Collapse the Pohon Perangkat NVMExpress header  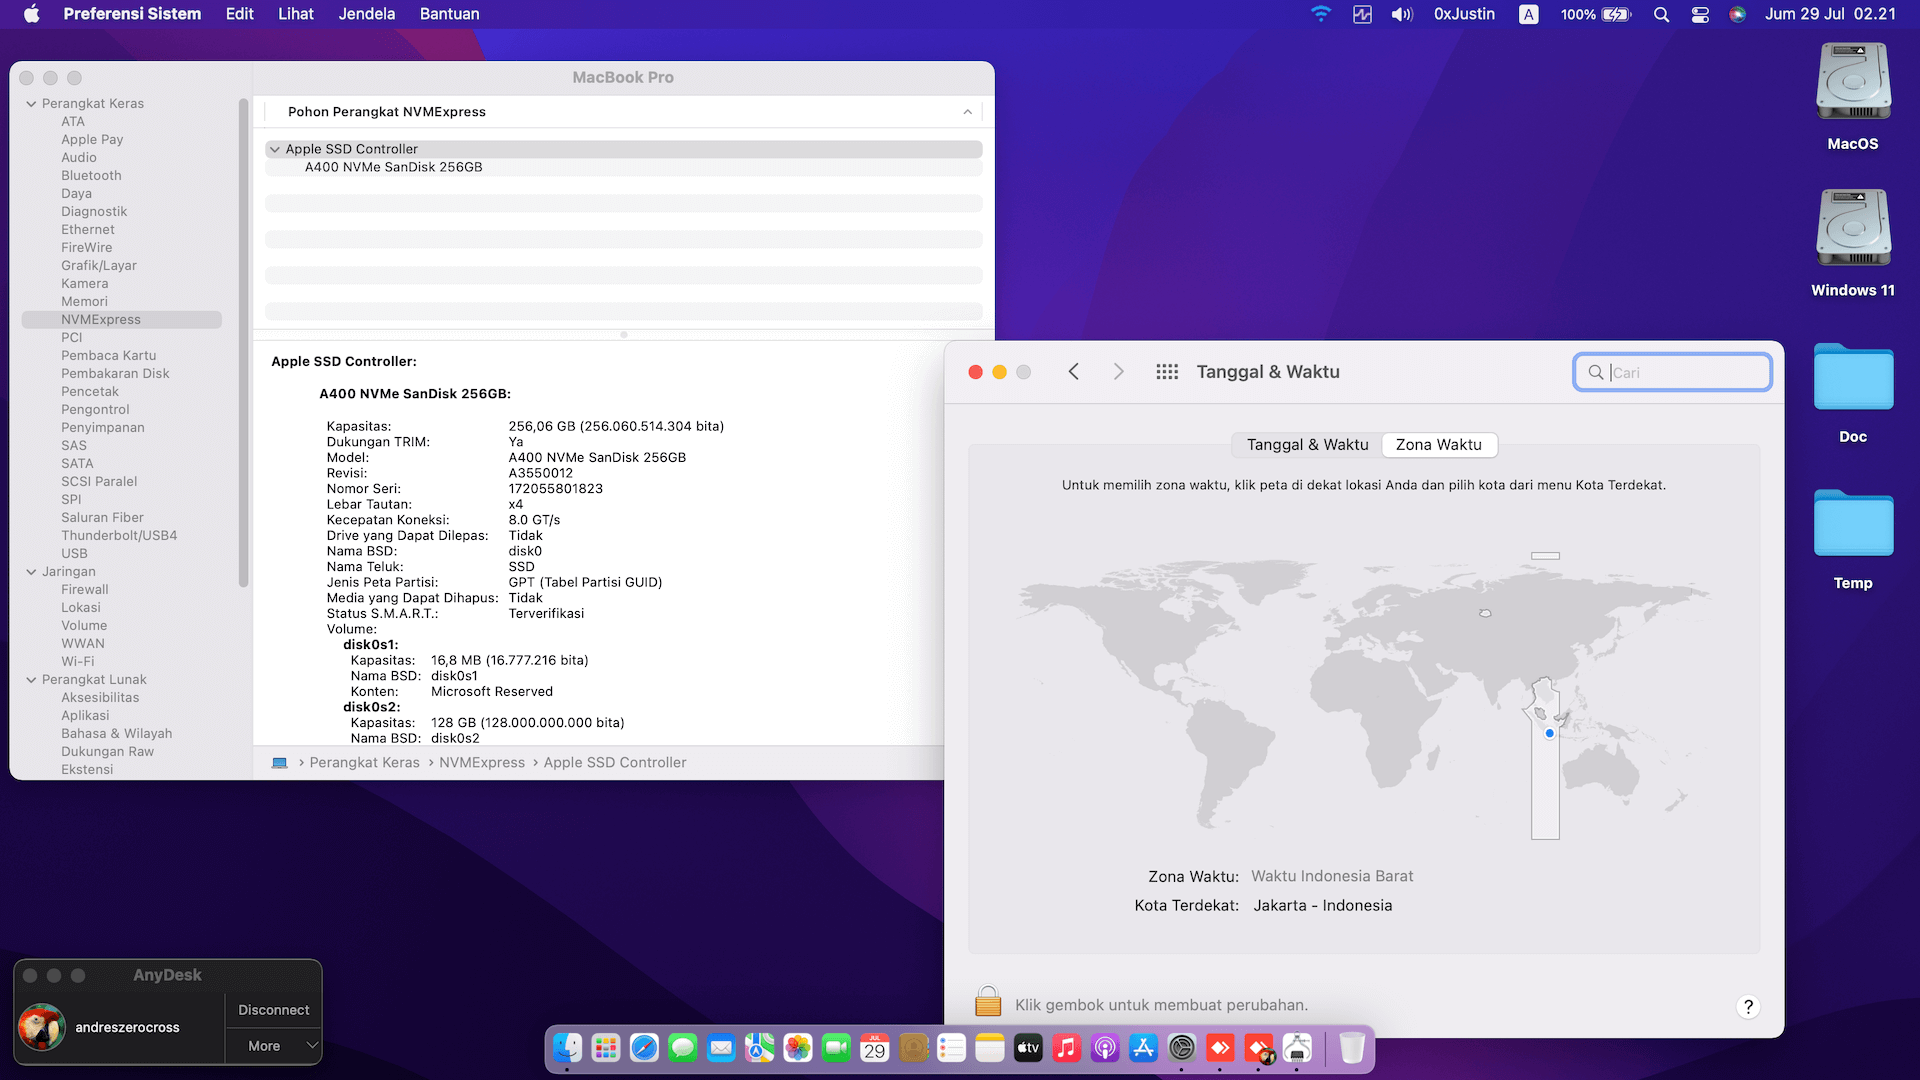coord(967,112)
